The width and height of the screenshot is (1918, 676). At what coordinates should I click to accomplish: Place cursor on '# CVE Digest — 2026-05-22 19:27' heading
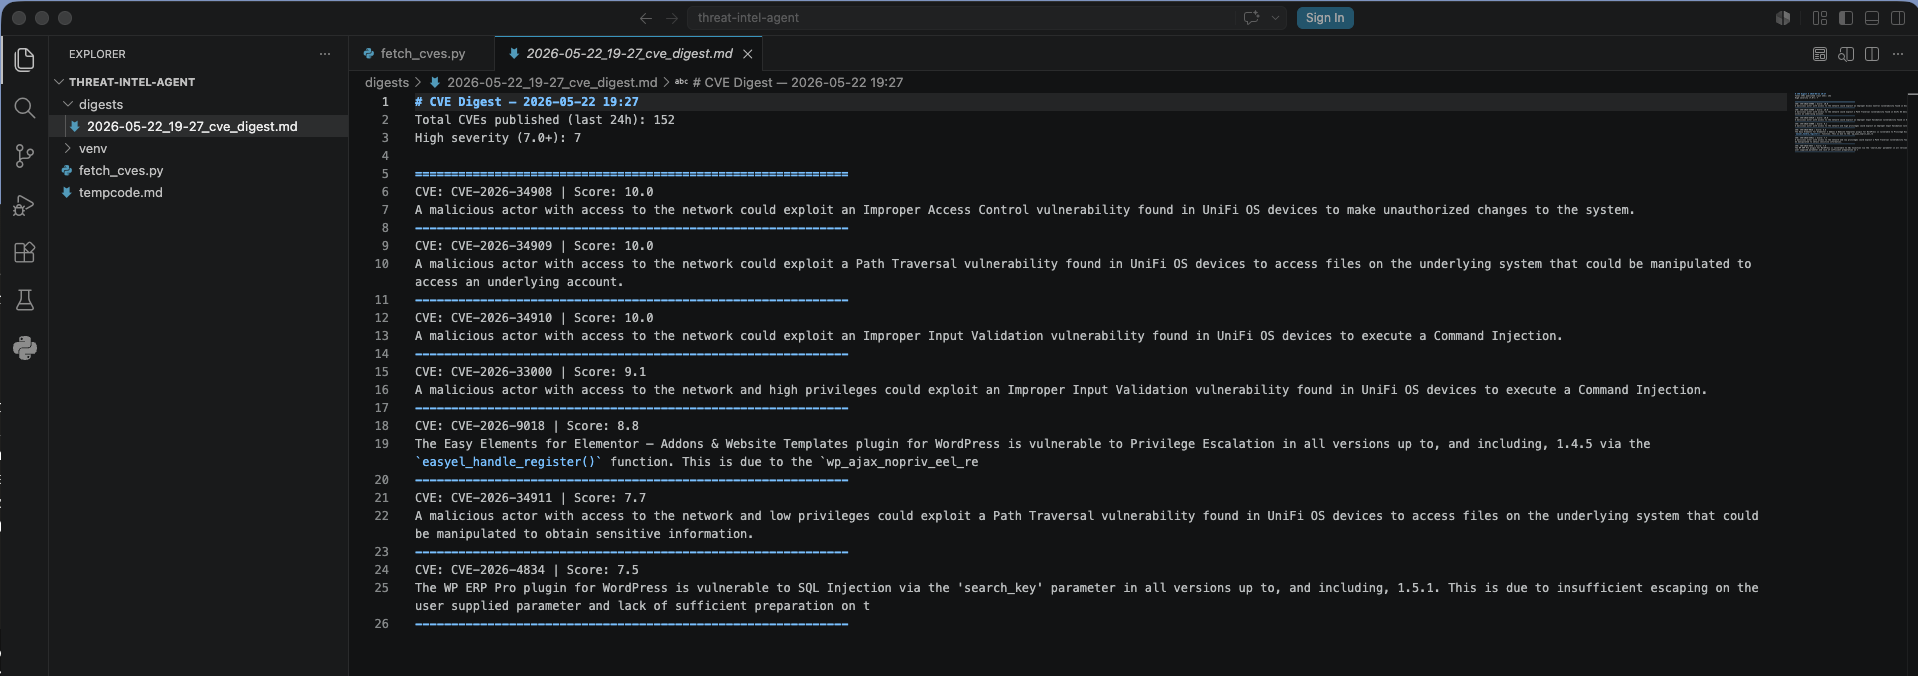tap(526, 102)
